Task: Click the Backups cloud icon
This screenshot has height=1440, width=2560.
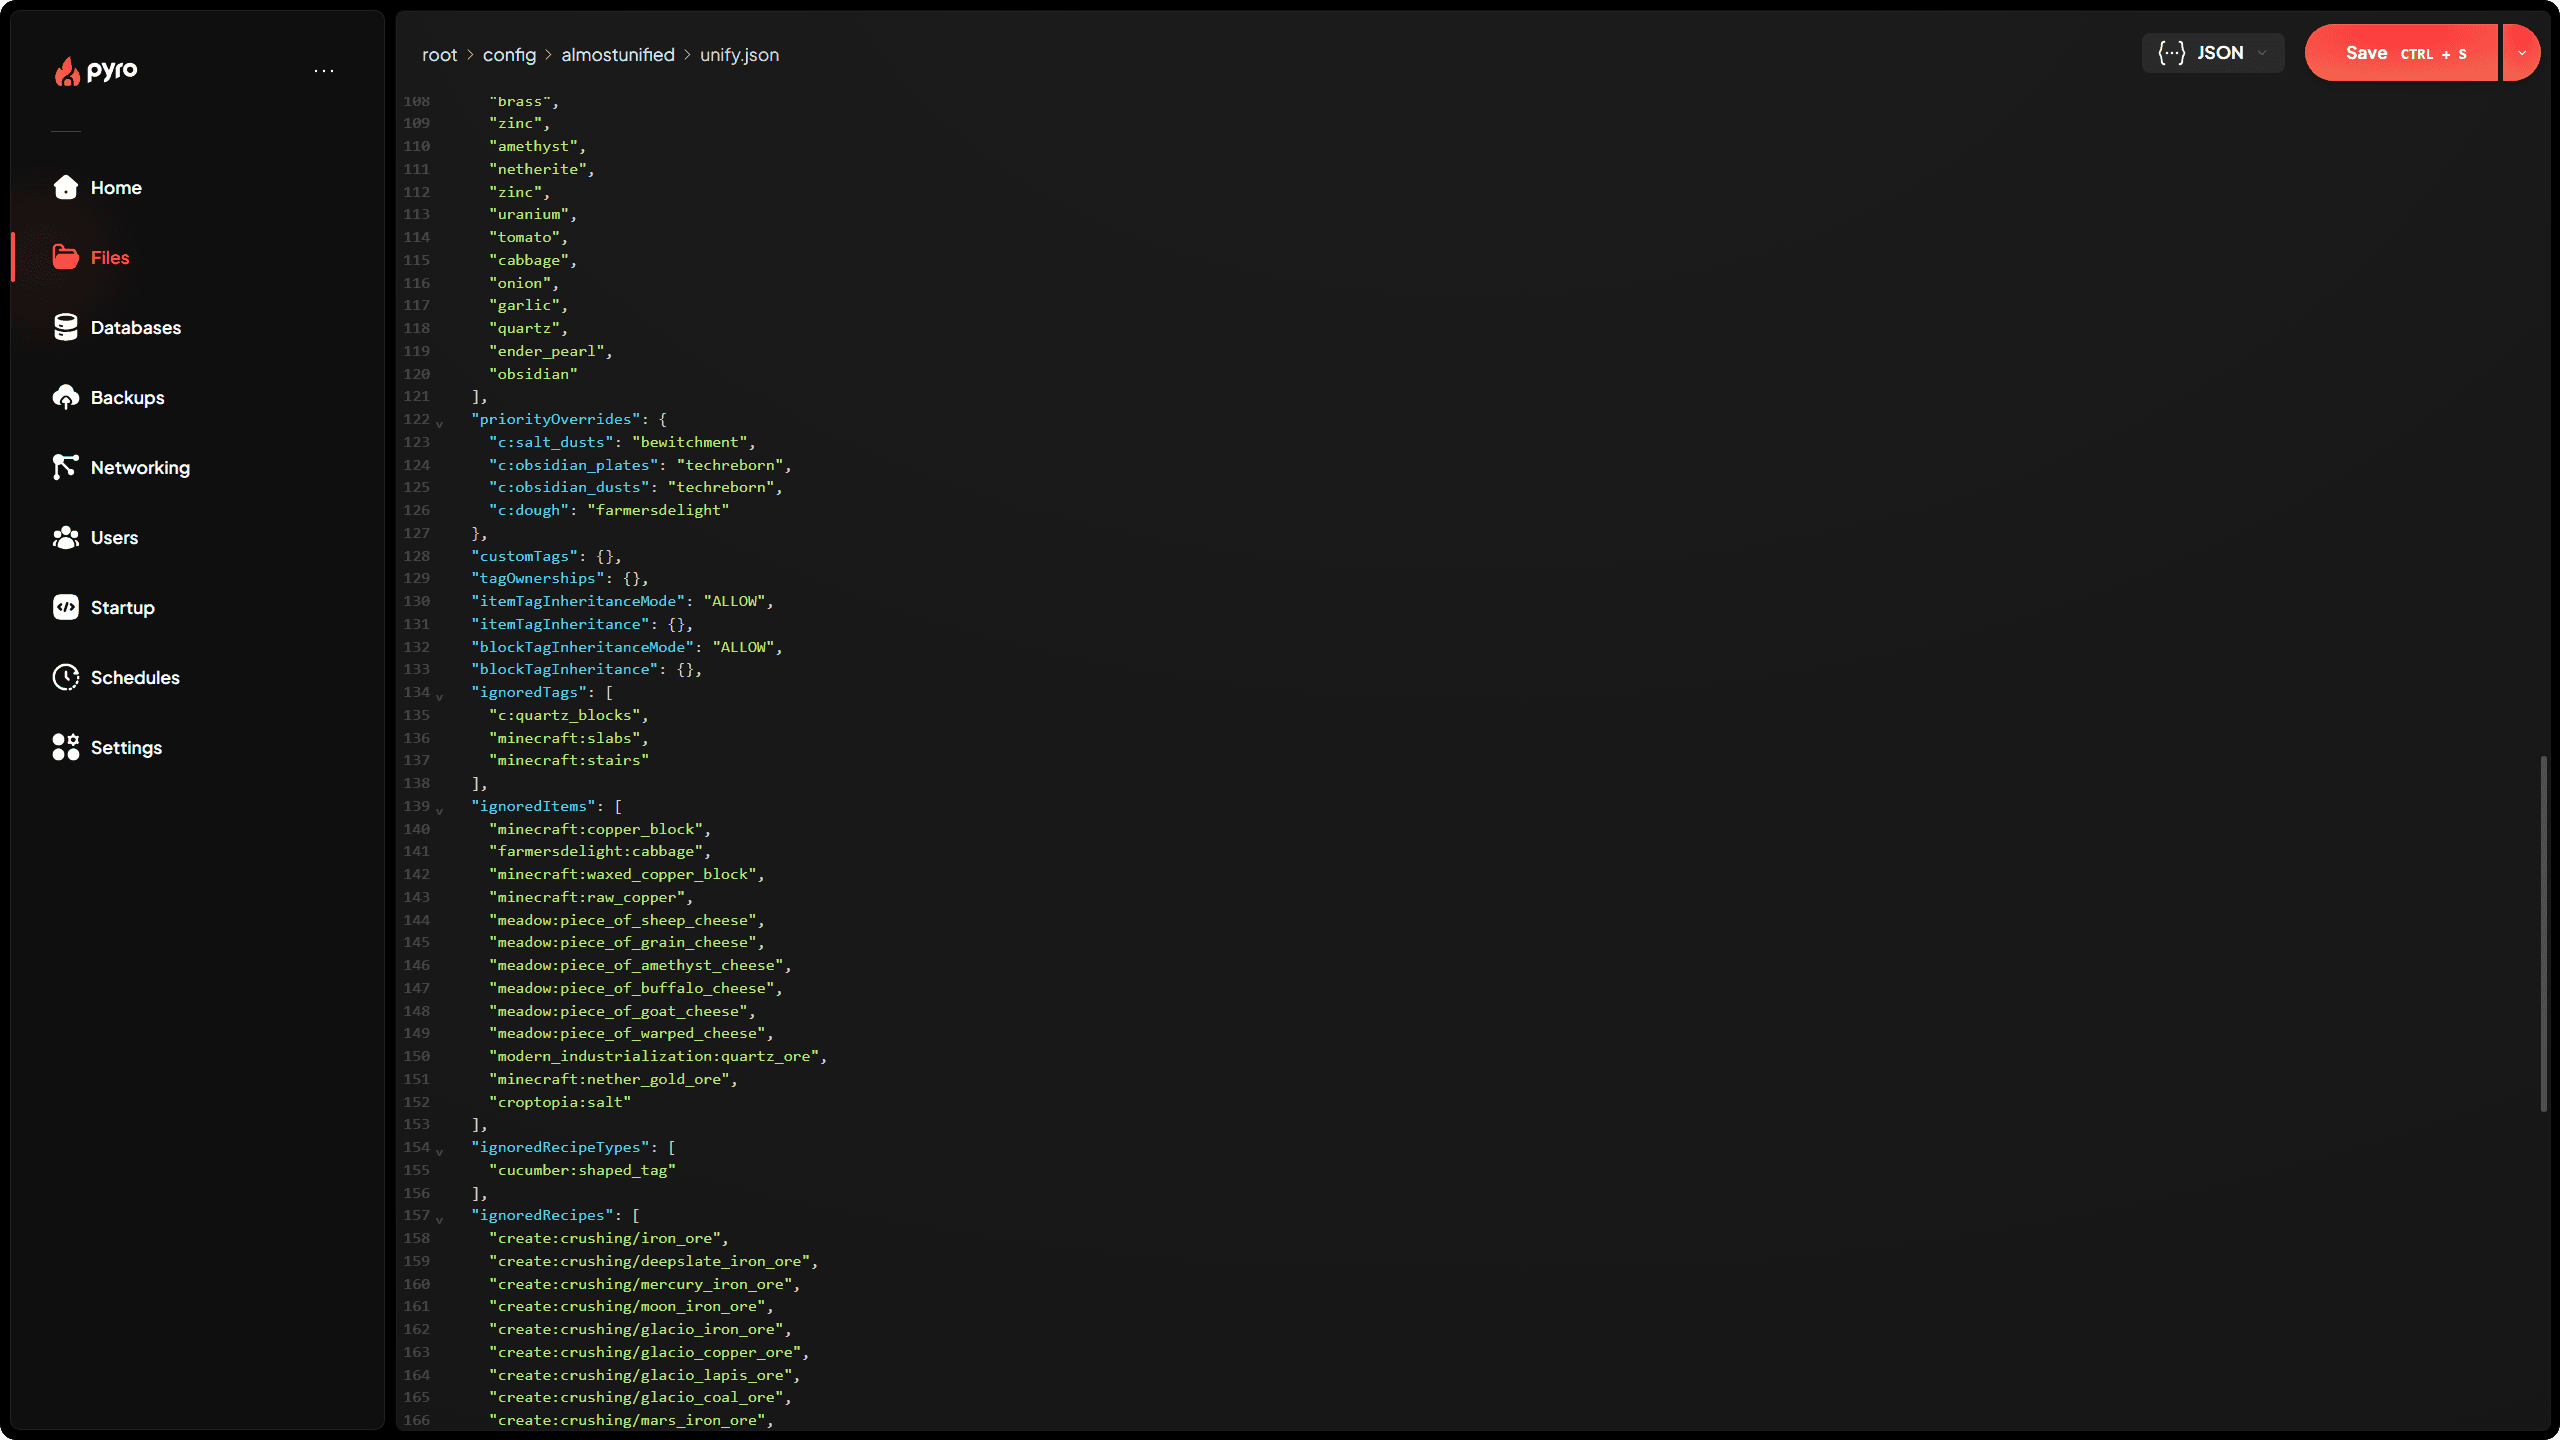Action: (x=66, y=397)
